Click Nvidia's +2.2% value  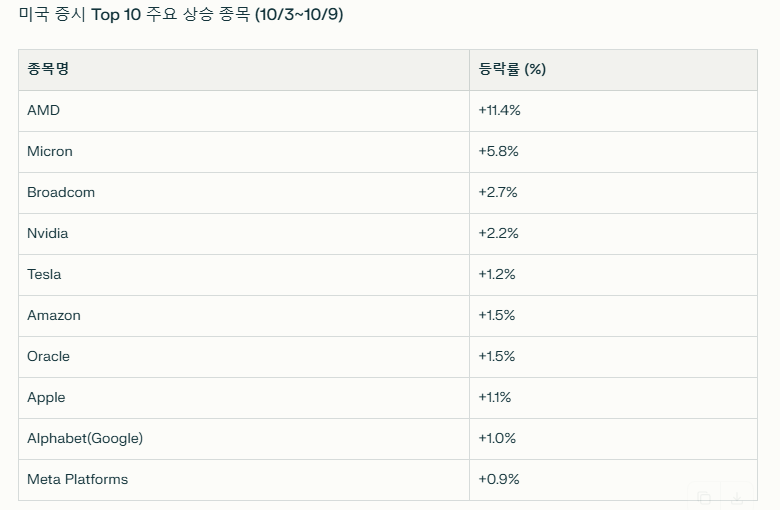tap(498, 234)
